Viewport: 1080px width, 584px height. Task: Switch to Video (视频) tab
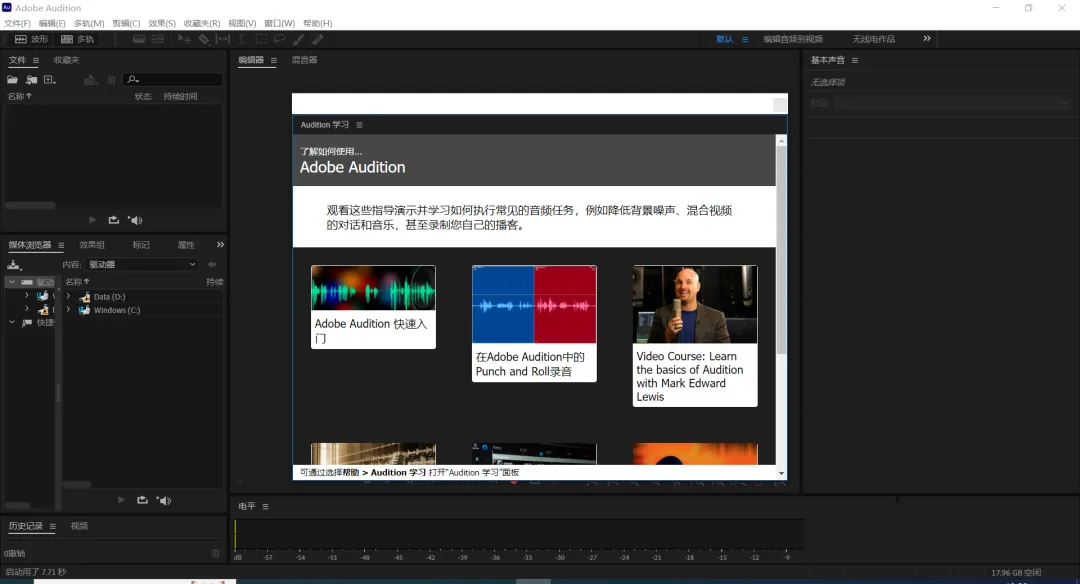(79, 525)
